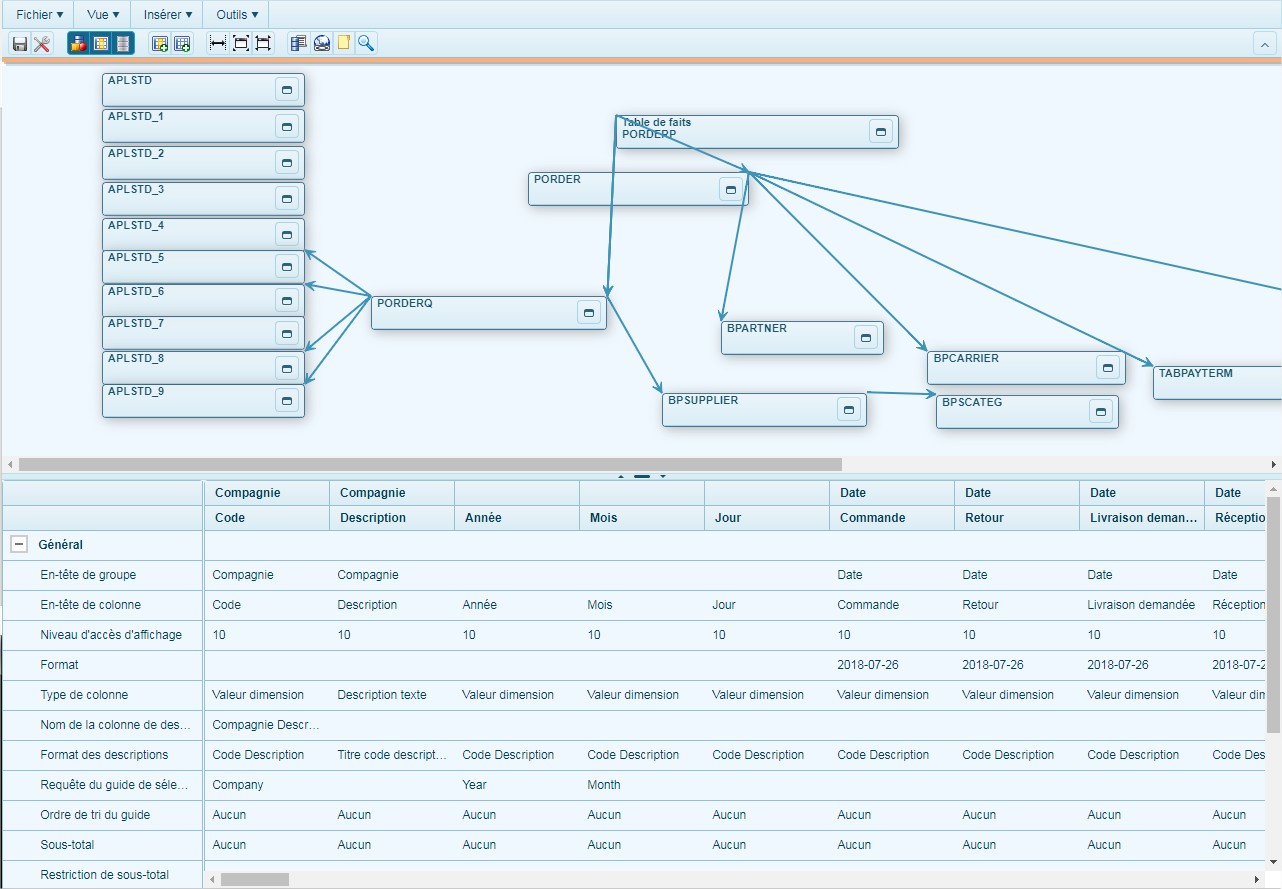Click the window icon on the PORDER table
The width and height of the screenshot is (1282, 889).
click(731, 190)
